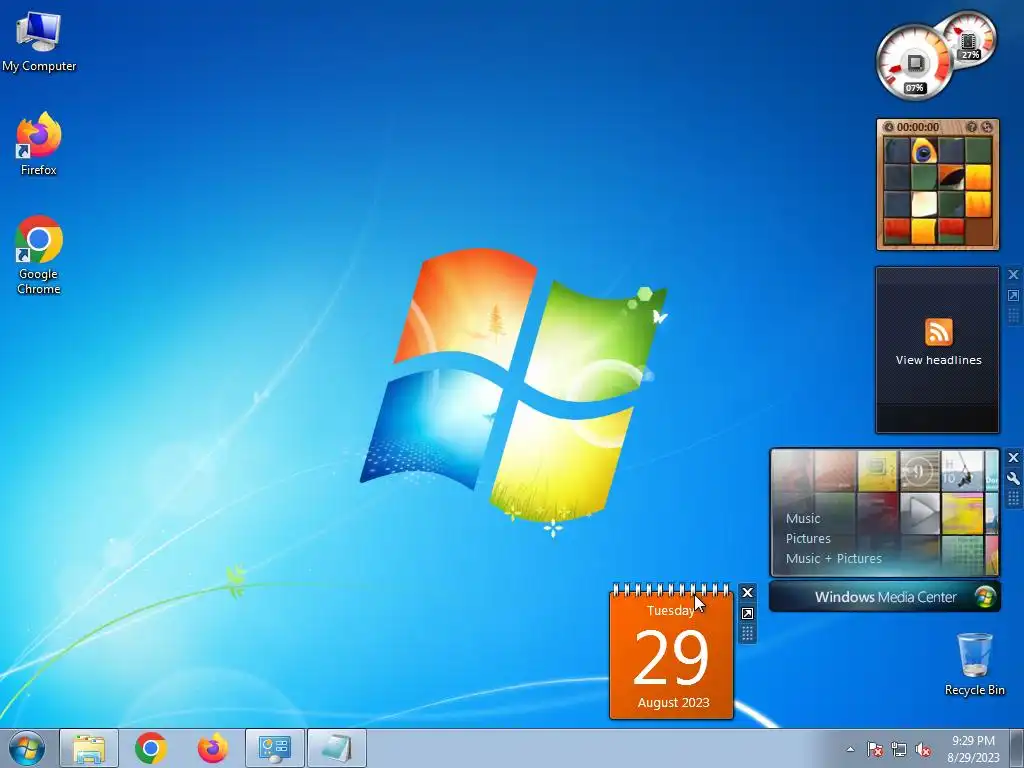Image resolution: width=1024 pixels, height=768 pixels.
Task: Click the RSS feed orange icon
Action: (x=938, y=332)
